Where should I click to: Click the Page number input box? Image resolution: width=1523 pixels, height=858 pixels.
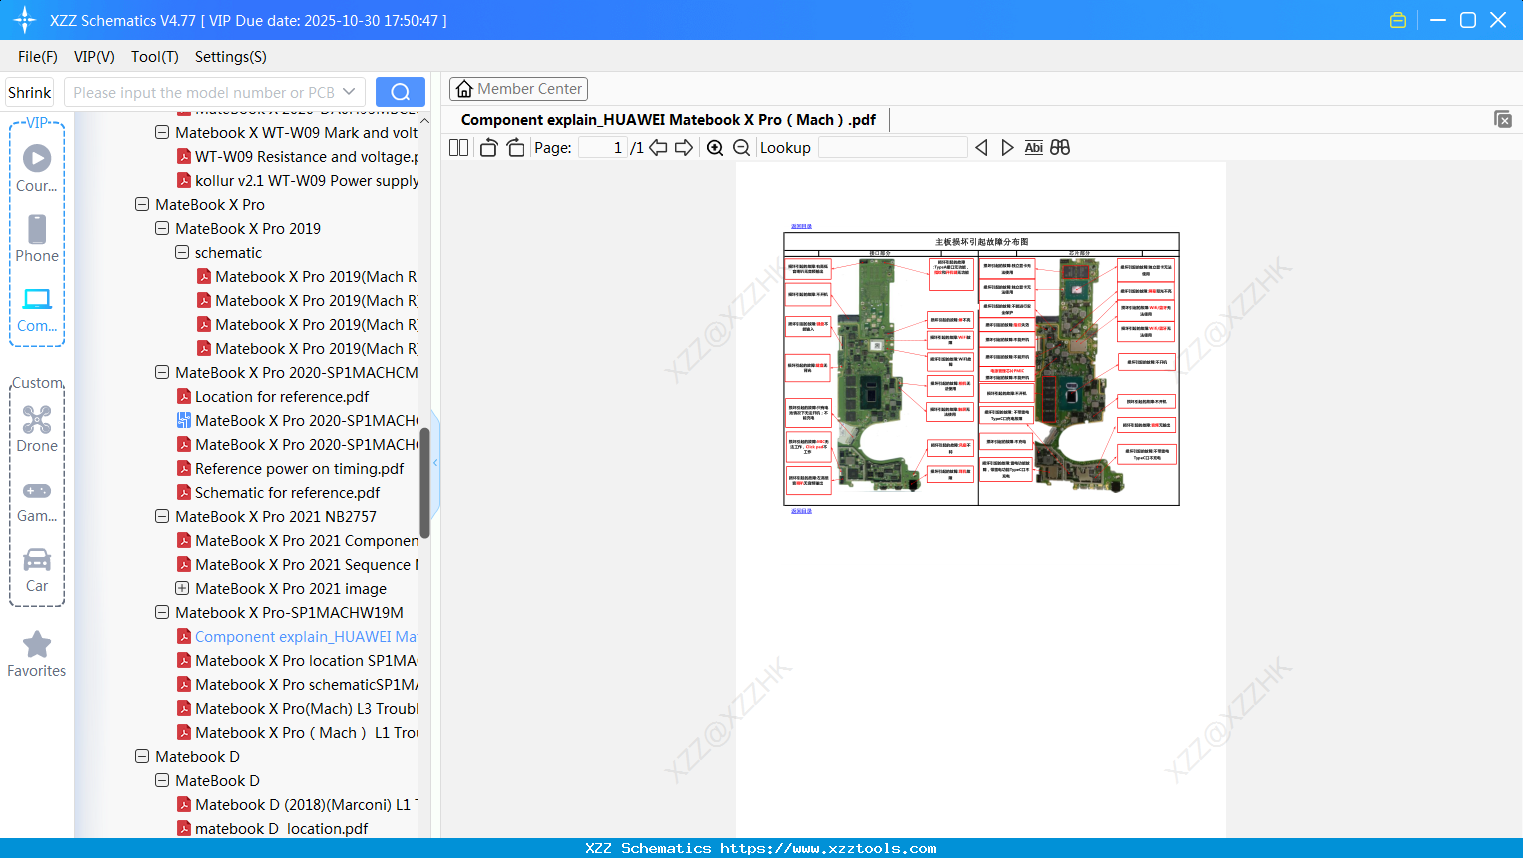602,147
